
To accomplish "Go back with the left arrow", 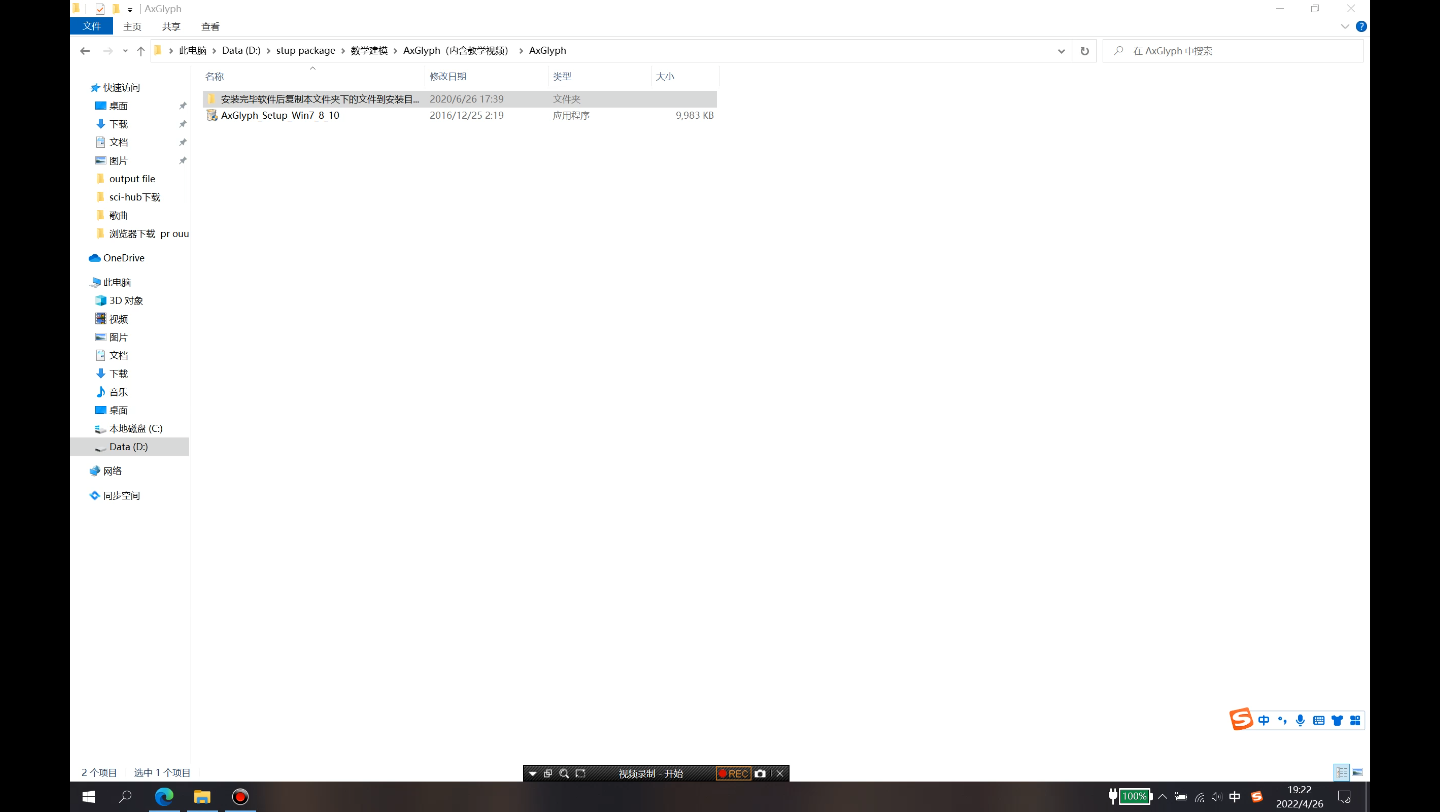I will (x=85, y=50).
